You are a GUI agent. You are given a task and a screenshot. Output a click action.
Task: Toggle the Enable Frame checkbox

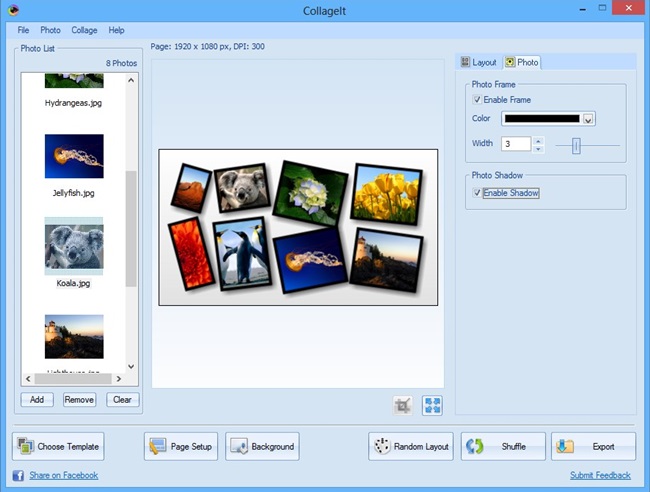tap(477, 99)
